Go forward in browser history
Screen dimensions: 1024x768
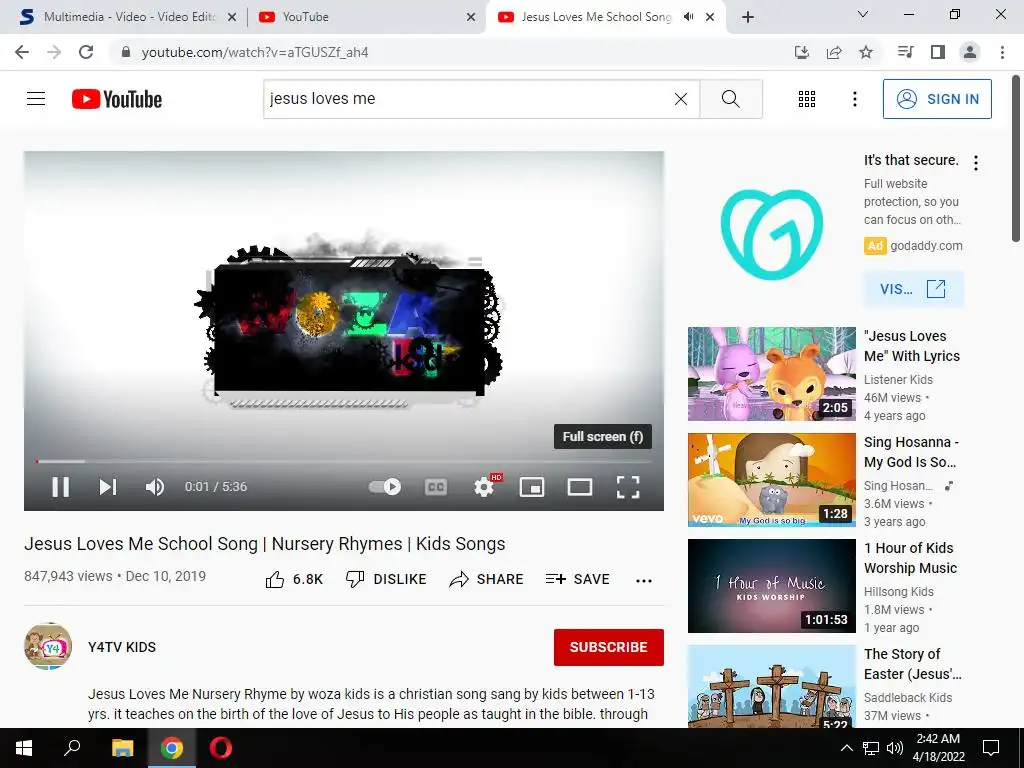point(54,52)
